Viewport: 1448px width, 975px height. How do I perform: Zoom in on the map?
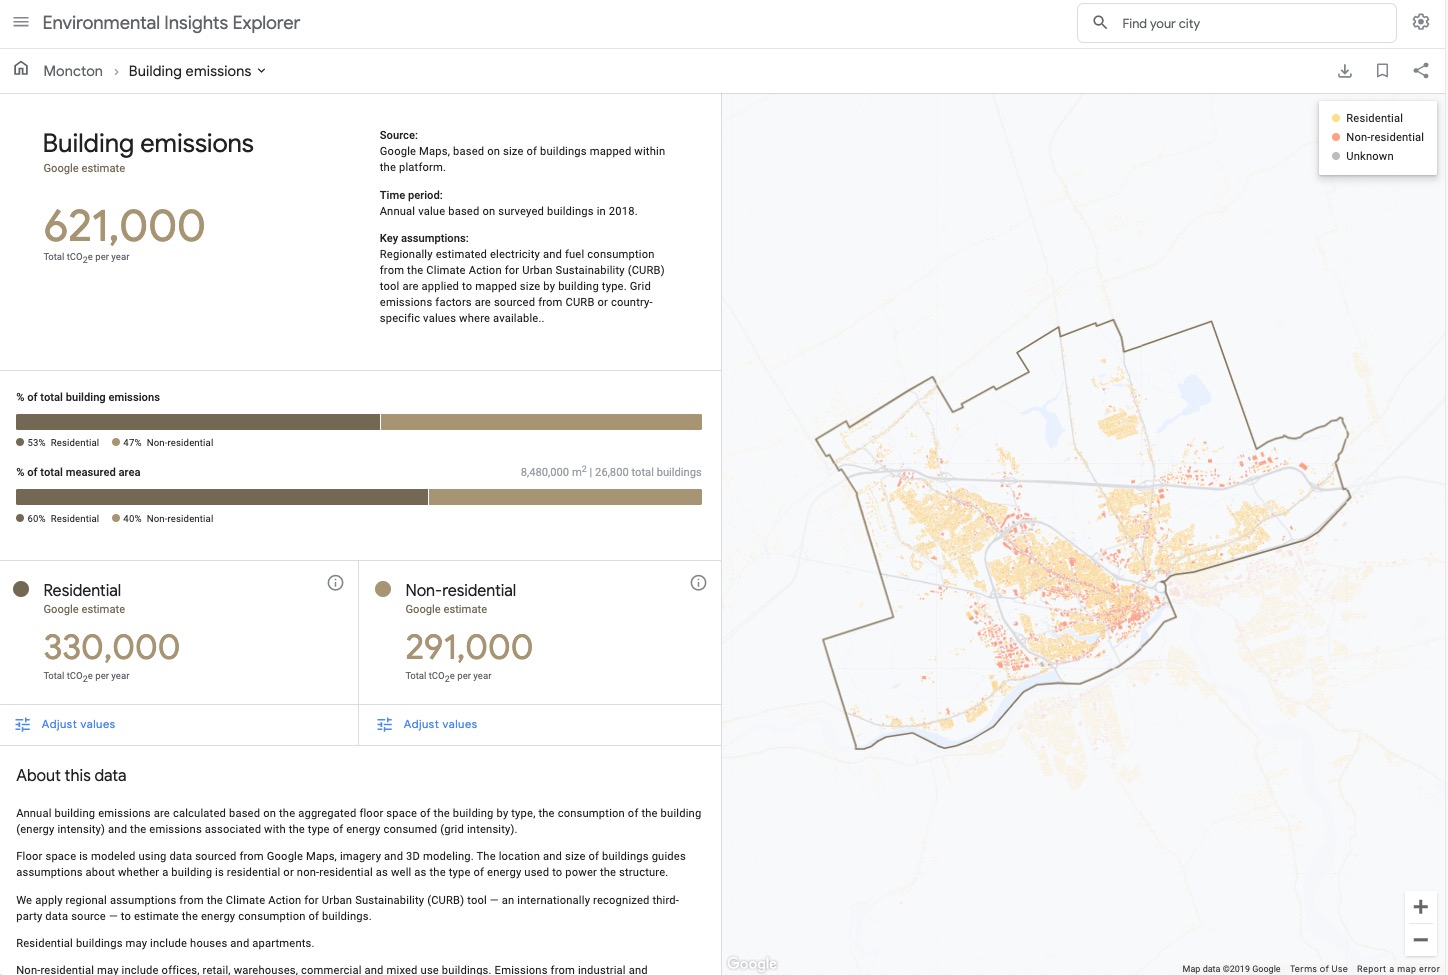coord(1421,908)
